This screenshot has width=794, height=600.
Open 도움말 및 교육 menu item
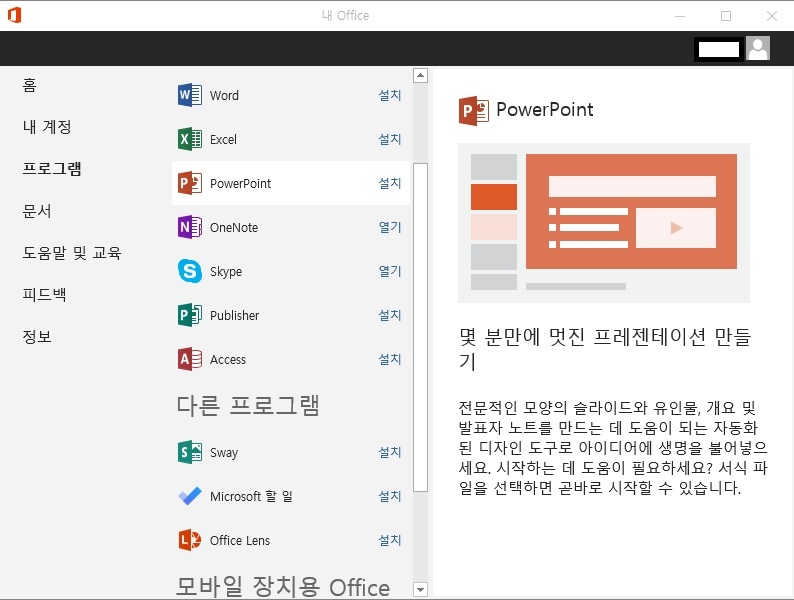[x=71, y=253]
